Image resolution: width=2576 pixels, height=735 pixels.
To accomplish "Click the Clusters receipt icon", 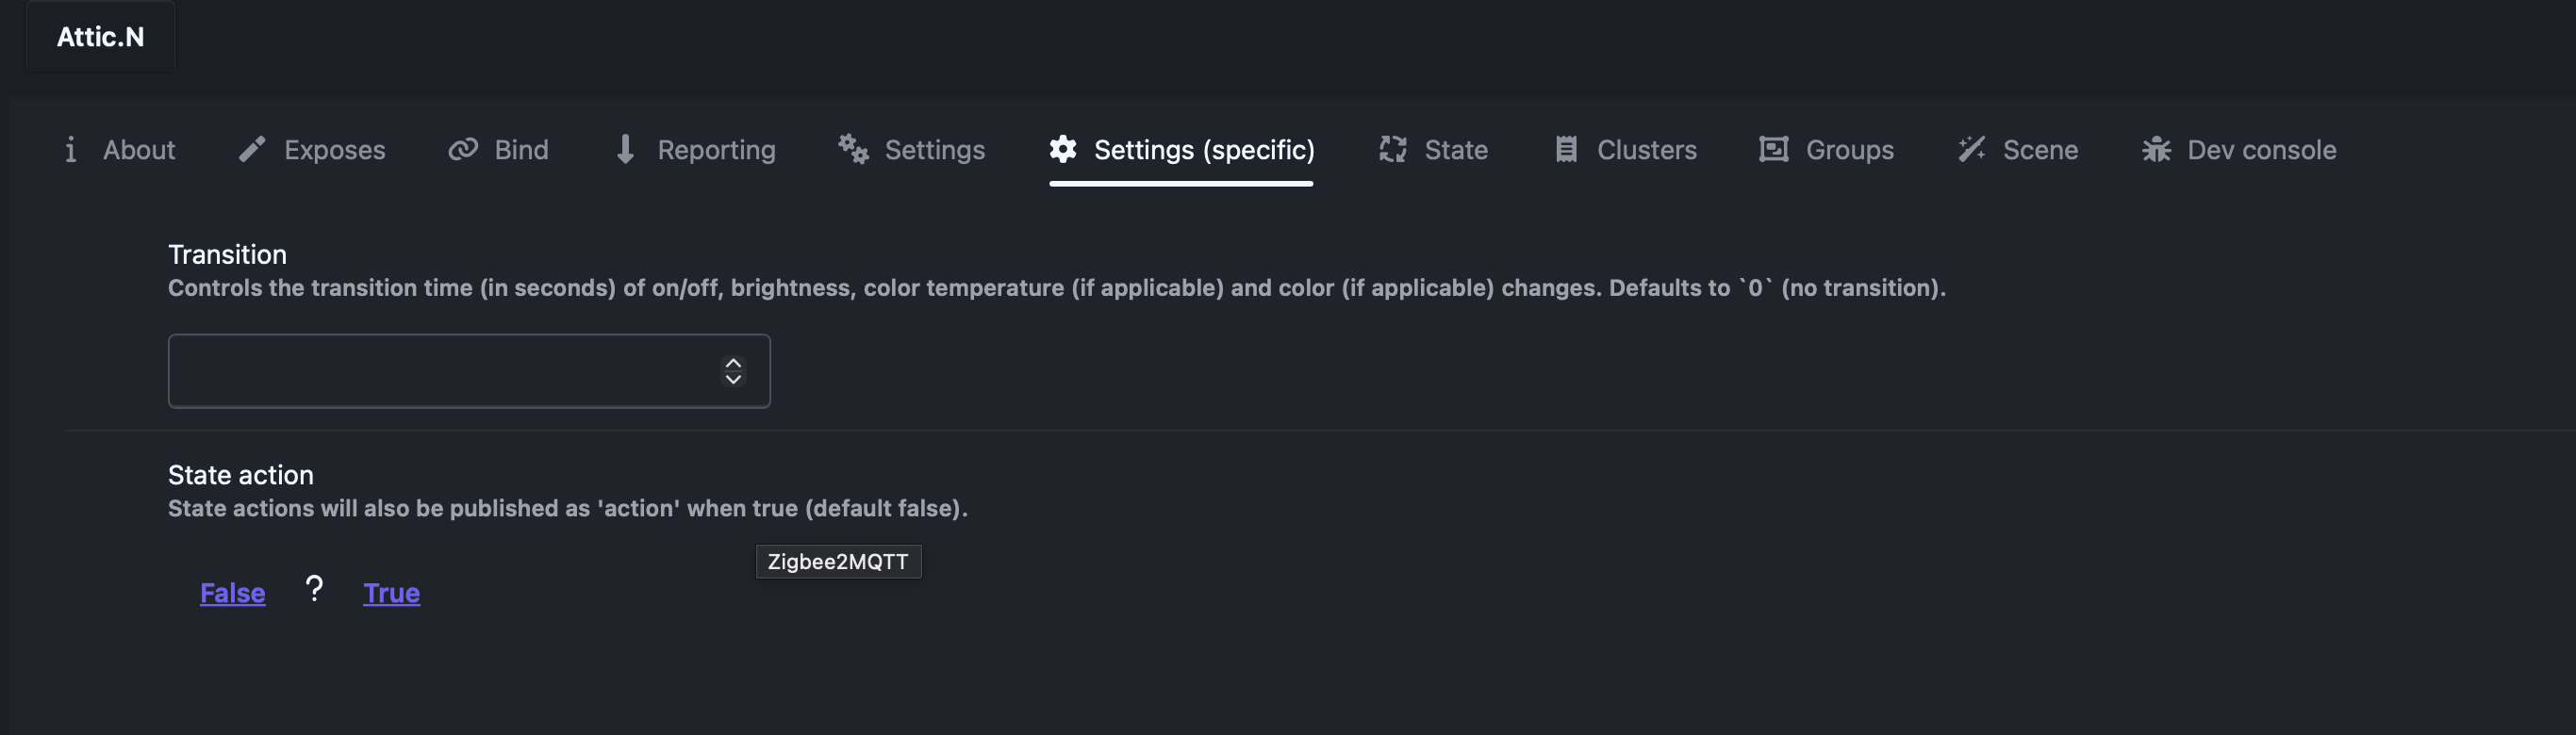I will coord(1566,149).
